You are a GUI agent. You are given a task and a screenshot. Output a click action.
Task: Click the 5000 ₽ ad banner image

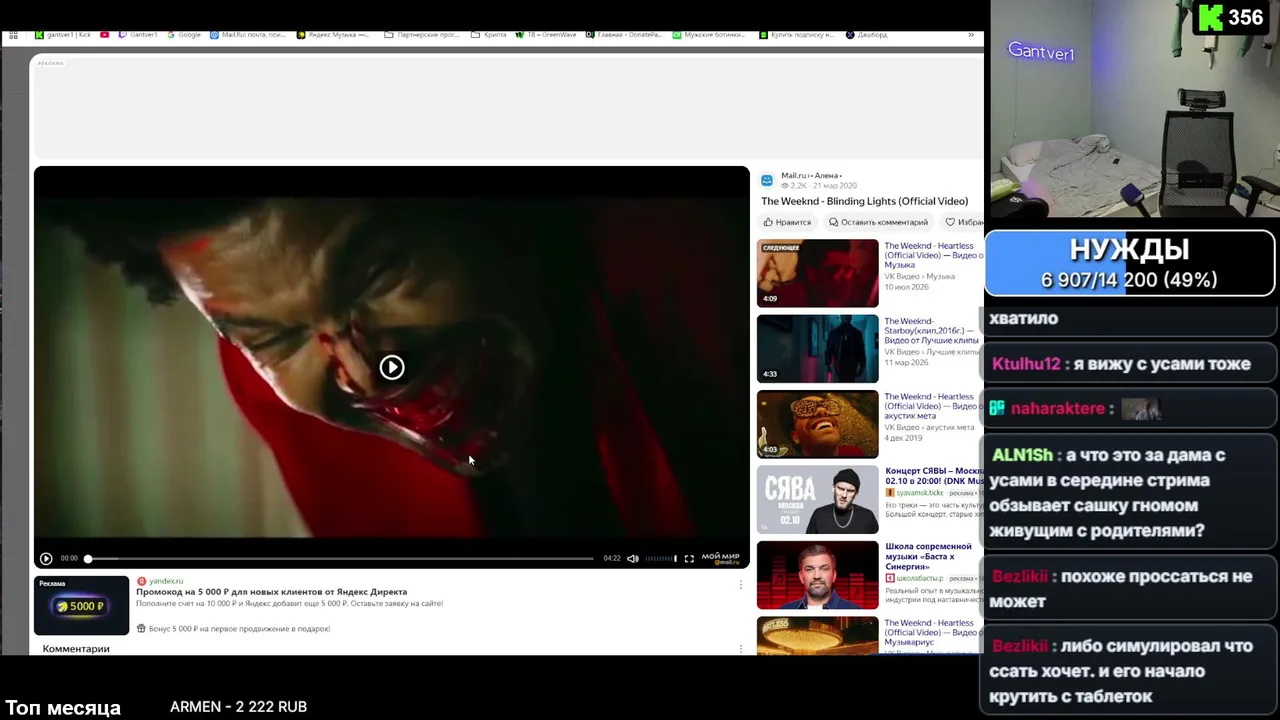pos(82,605)
